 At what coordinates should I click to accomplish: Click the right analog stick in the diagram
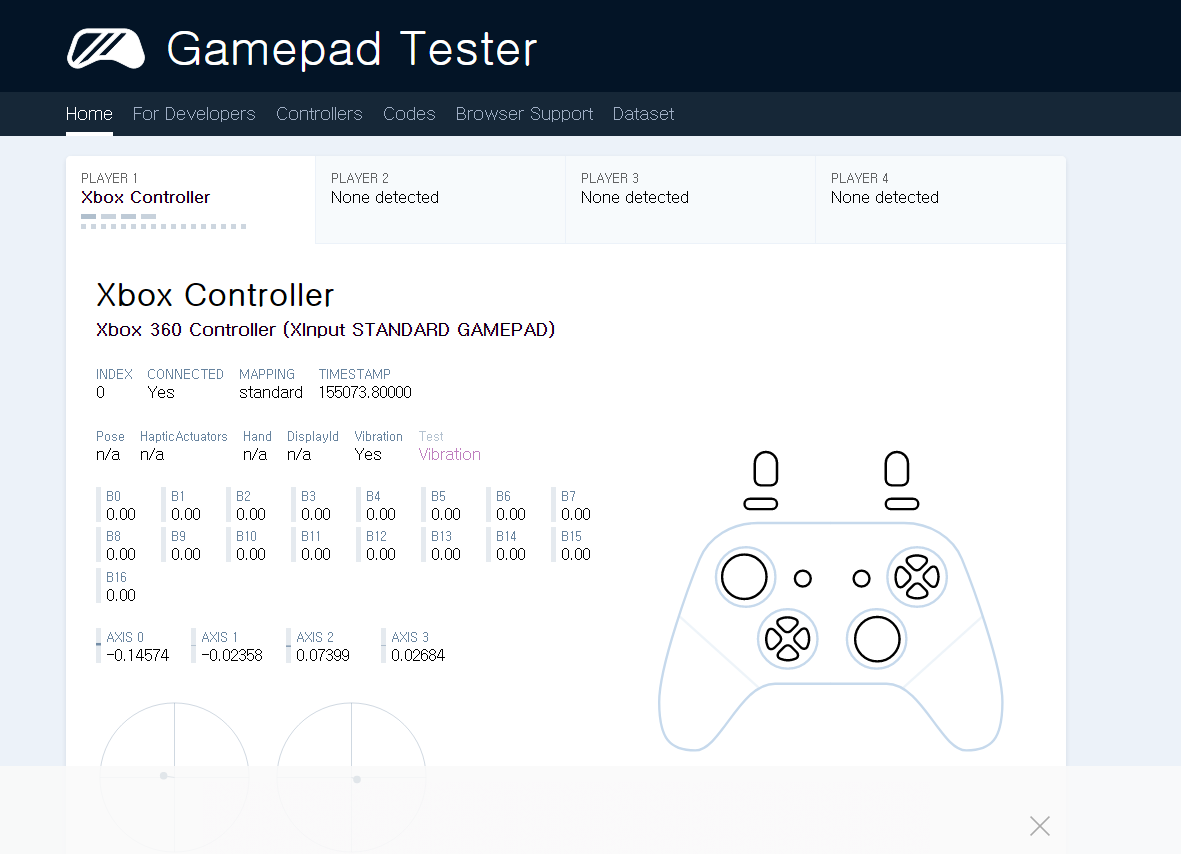pyautogui.click(x=877, y=639)
